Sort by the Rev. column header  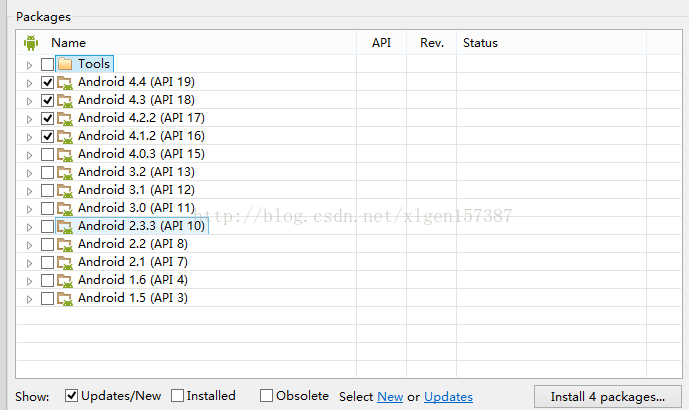click(432, 43)
